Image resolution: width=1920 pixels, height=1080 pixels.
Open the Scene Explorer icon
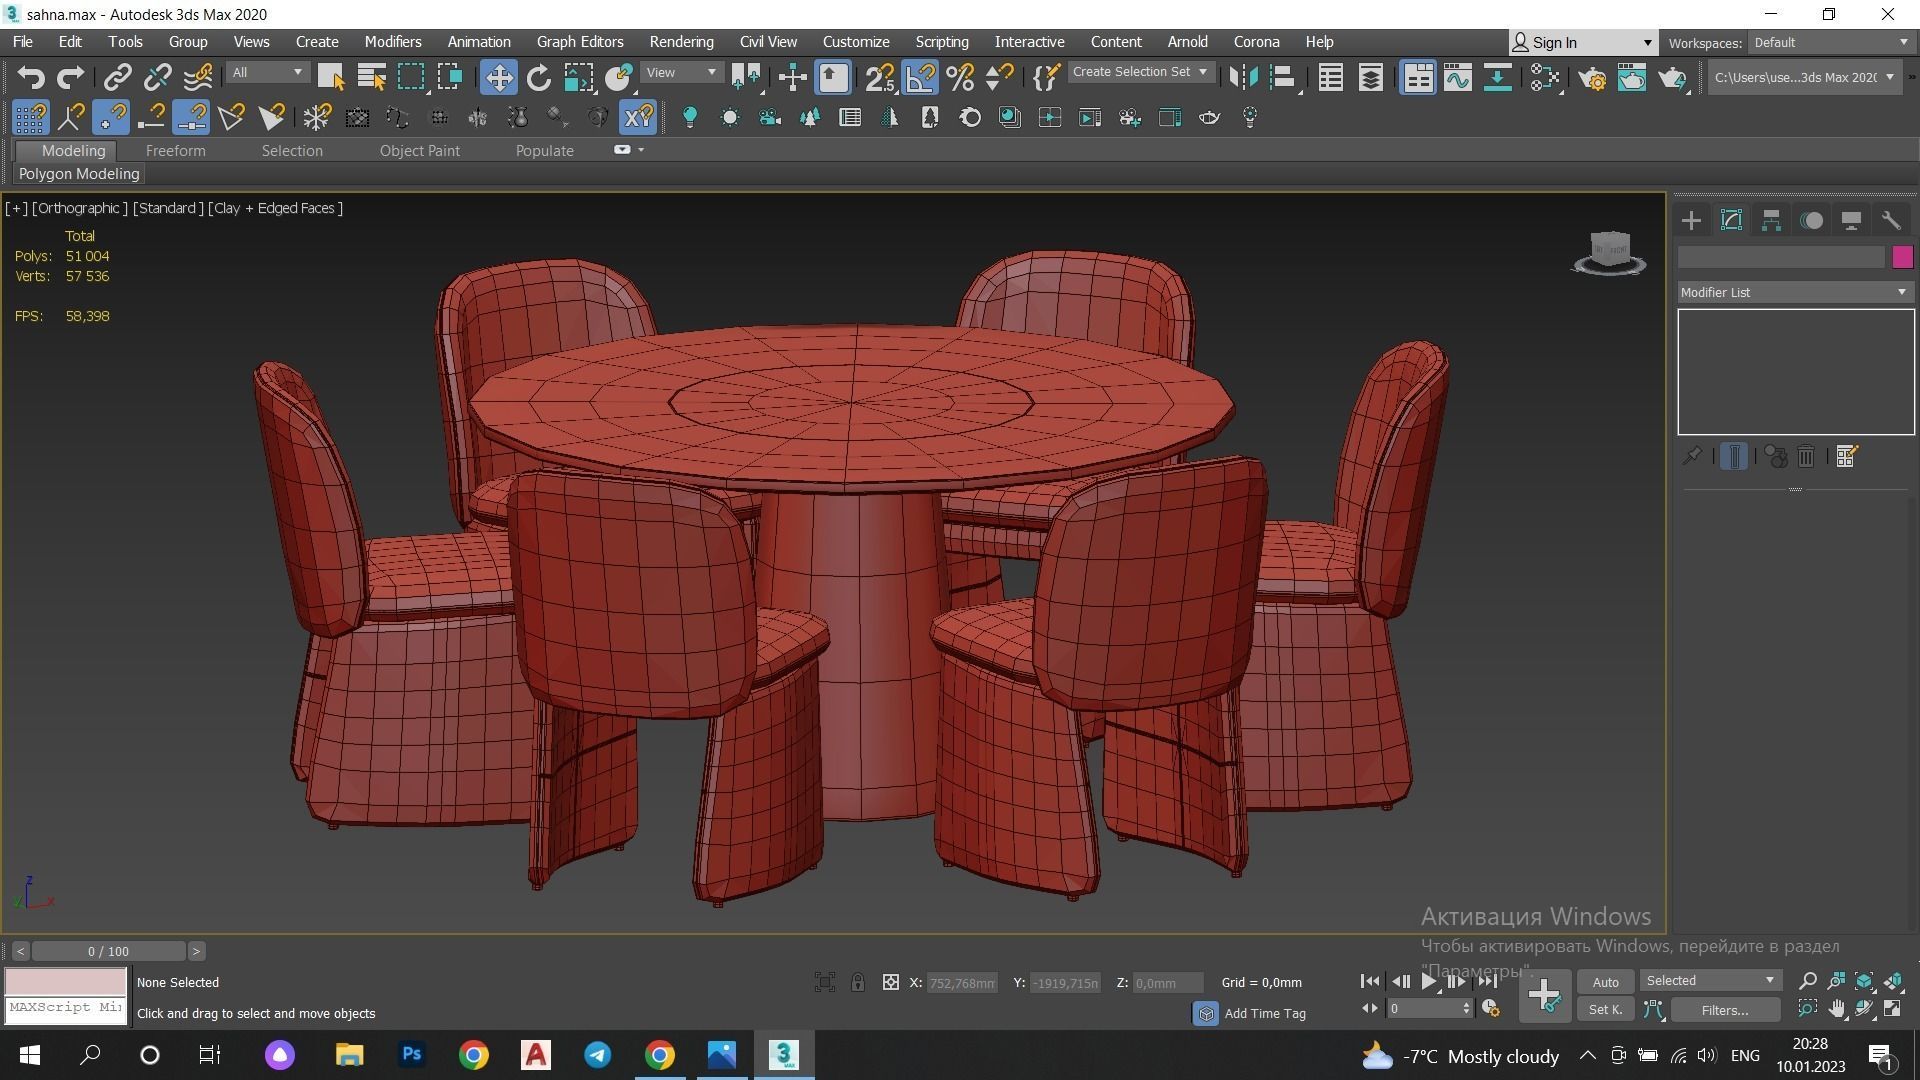(x=1331, y=77)
